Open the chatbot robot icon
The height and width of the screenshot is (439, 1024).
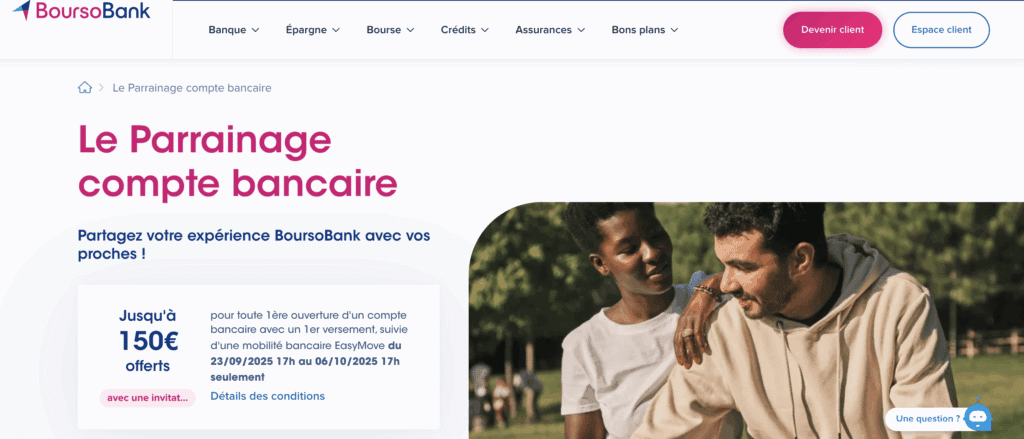click(978, 417)
